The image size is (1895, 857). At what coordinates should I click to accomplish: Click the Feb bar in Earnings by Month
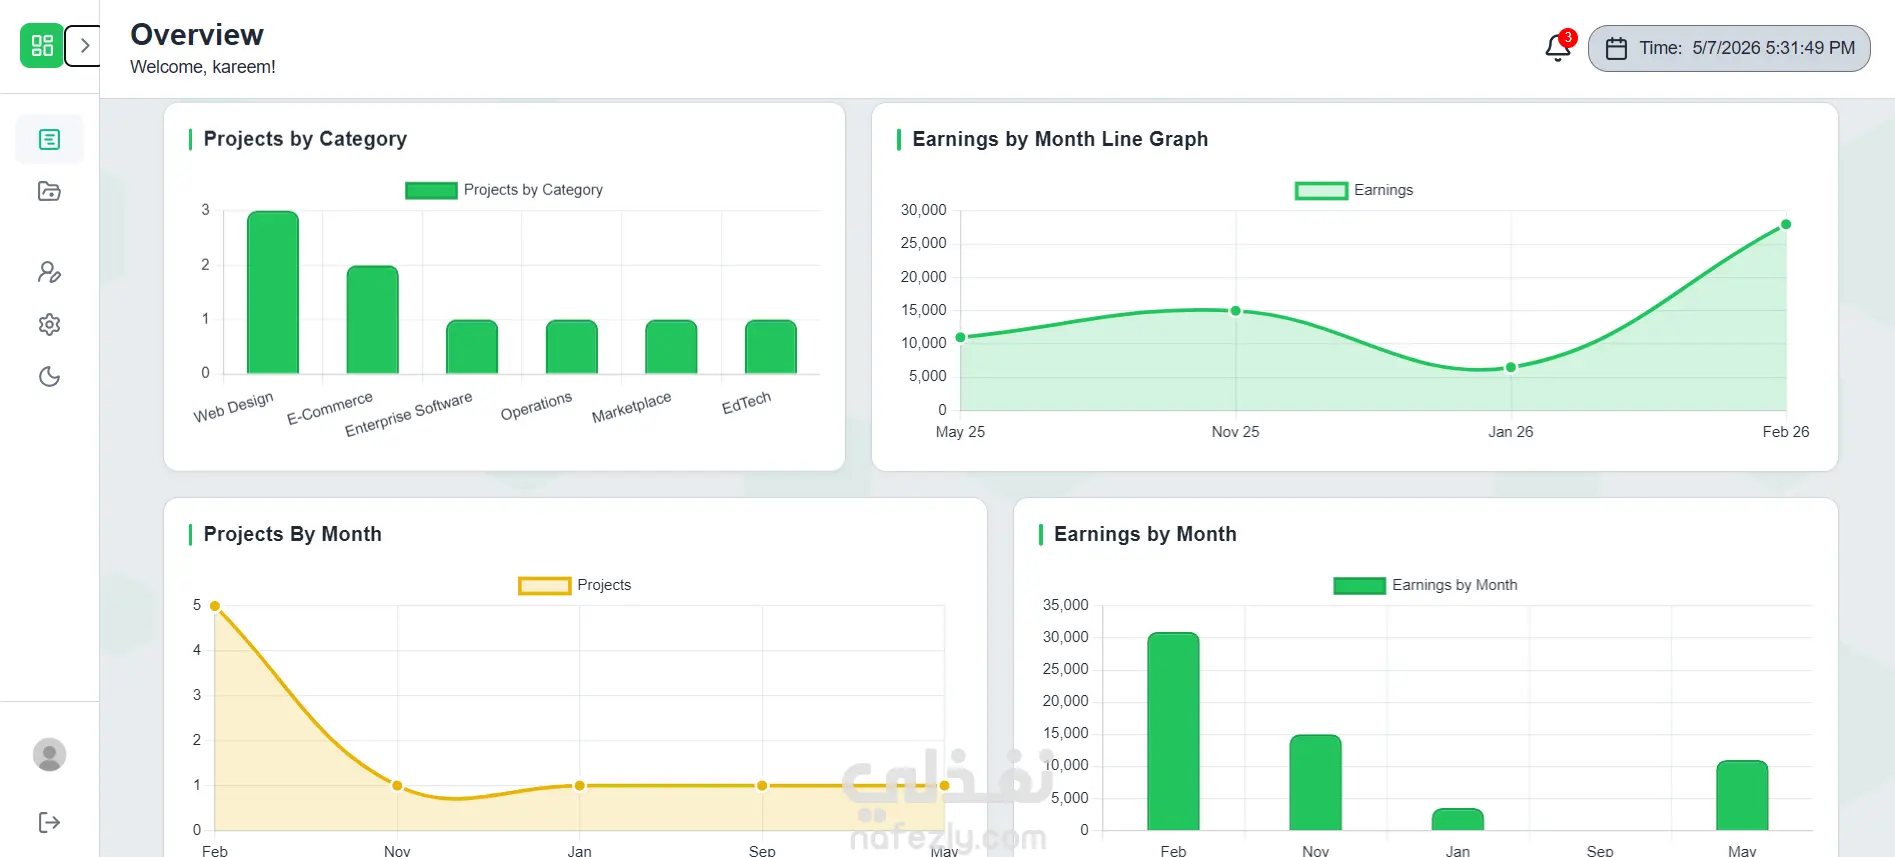pos(1173,731)
